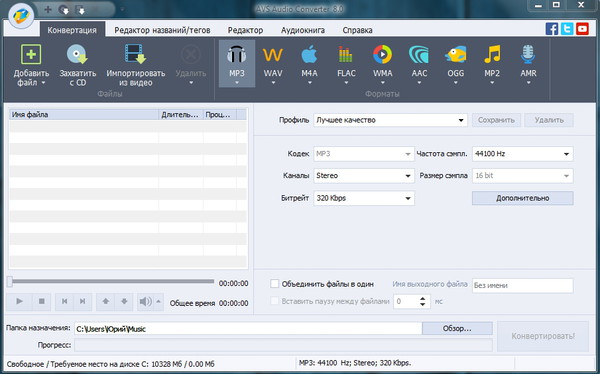
Task: Select the M4A apple format icon
Action: point(309,54)
